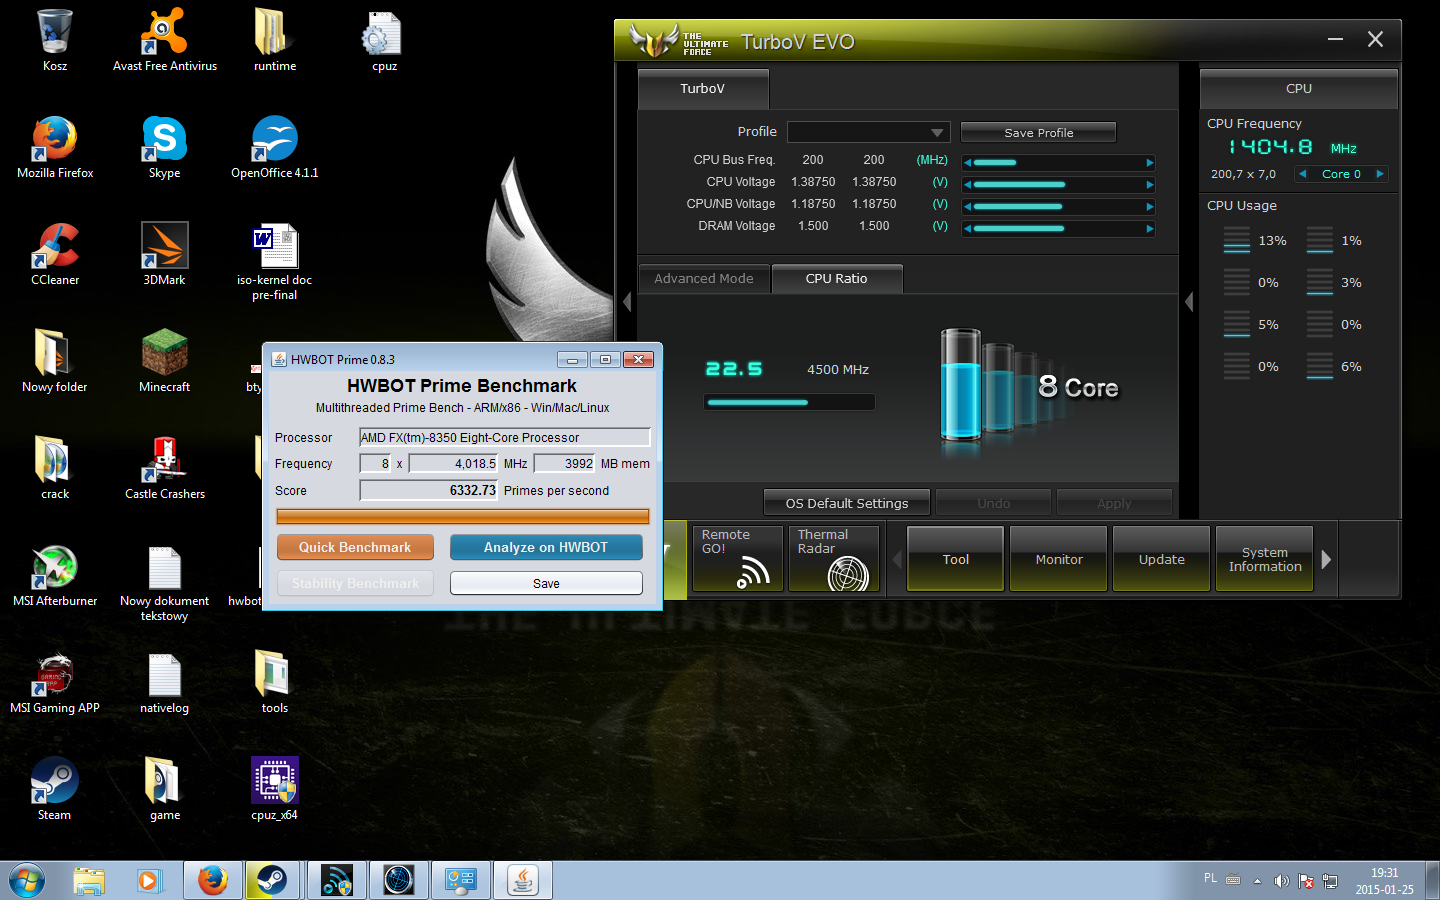Click the Save button in HWBOT Prime
The height and width of the screenshot is (900, 1440).
tap(546, 583)
